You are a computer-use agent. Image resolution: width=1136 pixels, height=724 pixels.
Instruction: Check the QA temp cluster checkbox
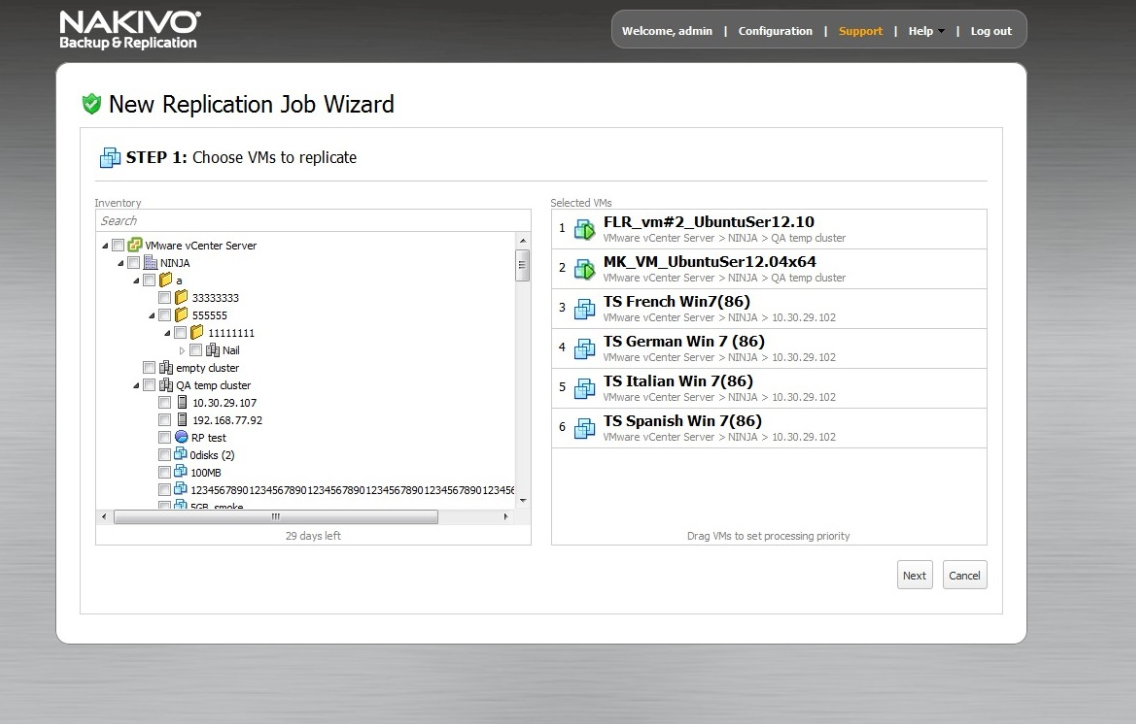[x=149, y=385]
